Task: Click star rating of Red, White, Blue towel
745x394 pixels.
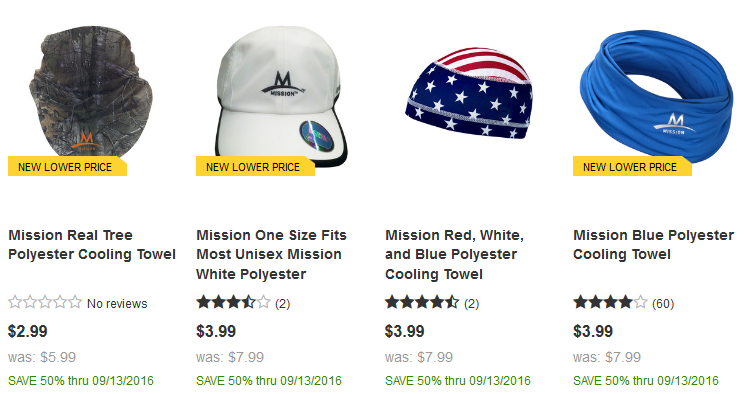Action: point(422,302)
